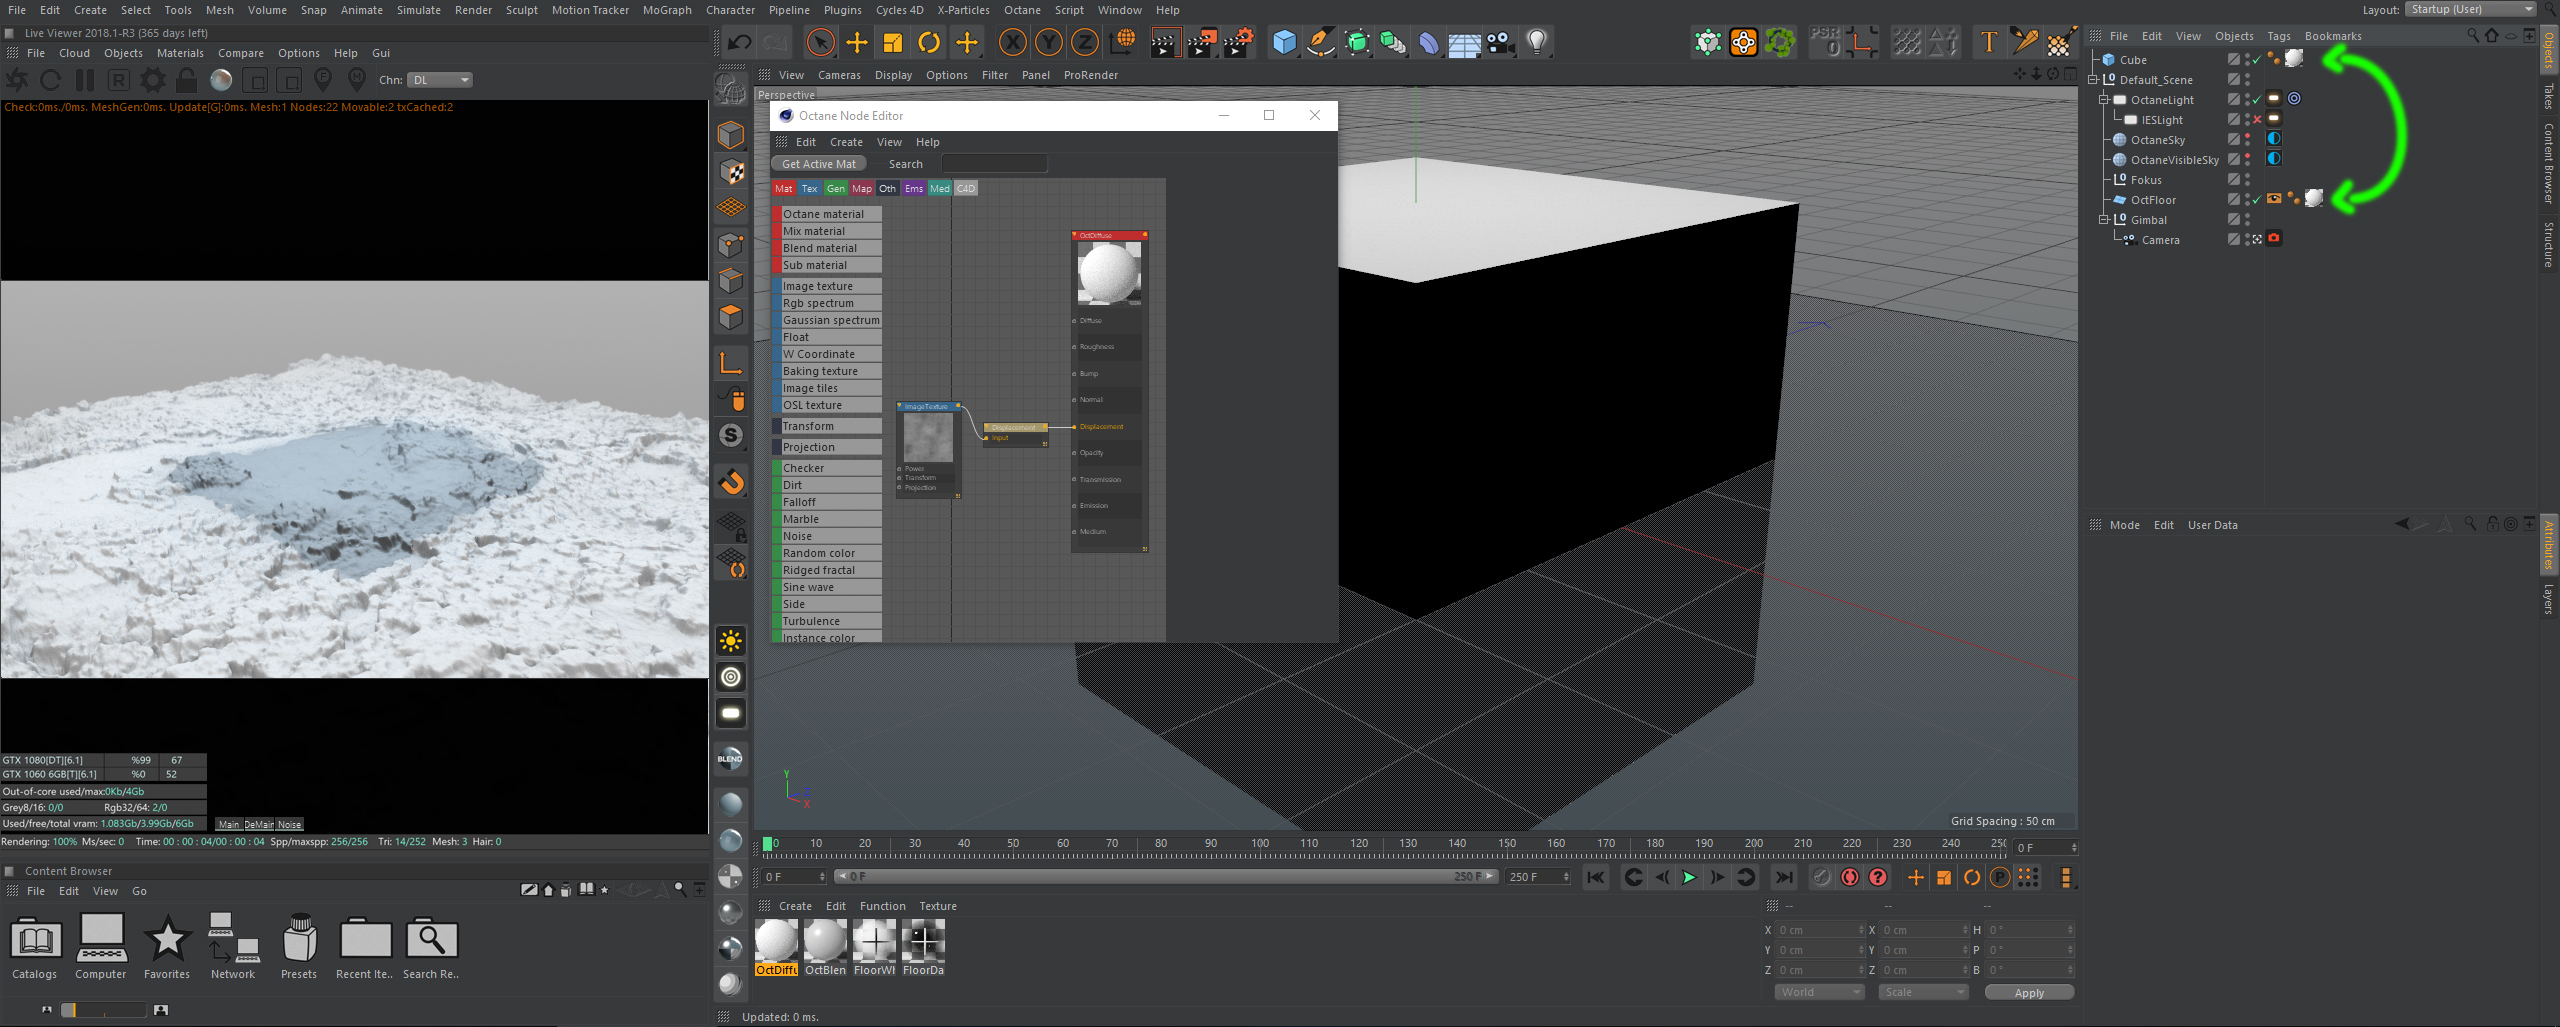
Task: Toggle the OctaneSky editor visibility dot
Action: click(x=2247, y=137)
